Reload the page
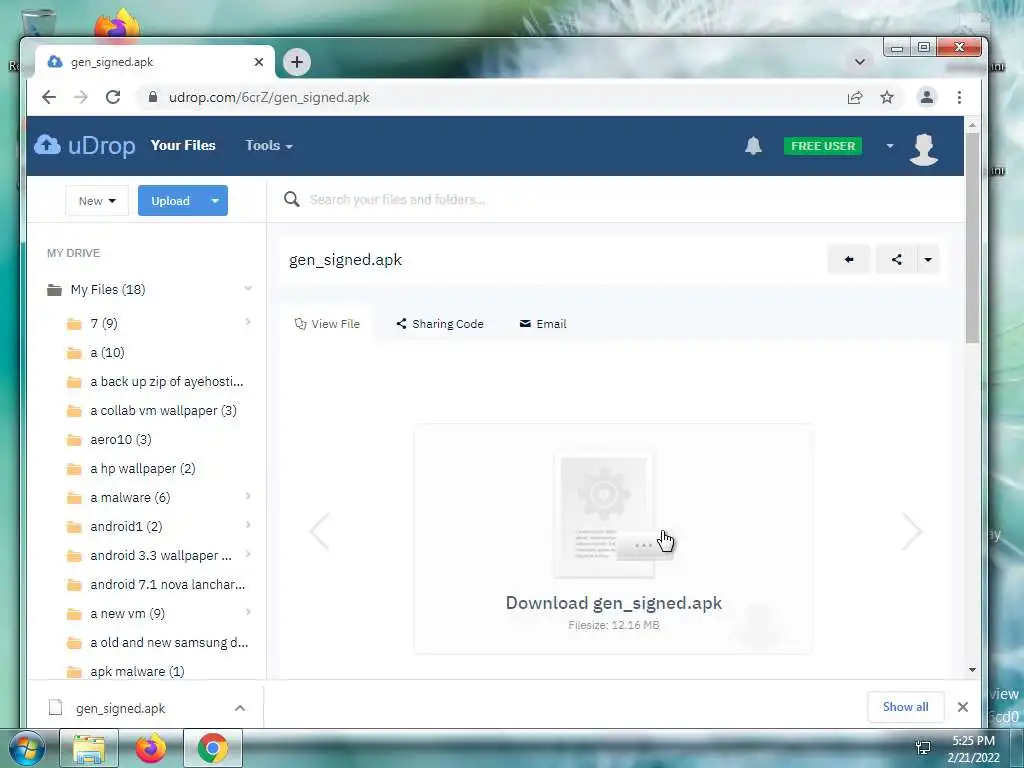This screenshot has width=1024, height=768. [113, 97]
